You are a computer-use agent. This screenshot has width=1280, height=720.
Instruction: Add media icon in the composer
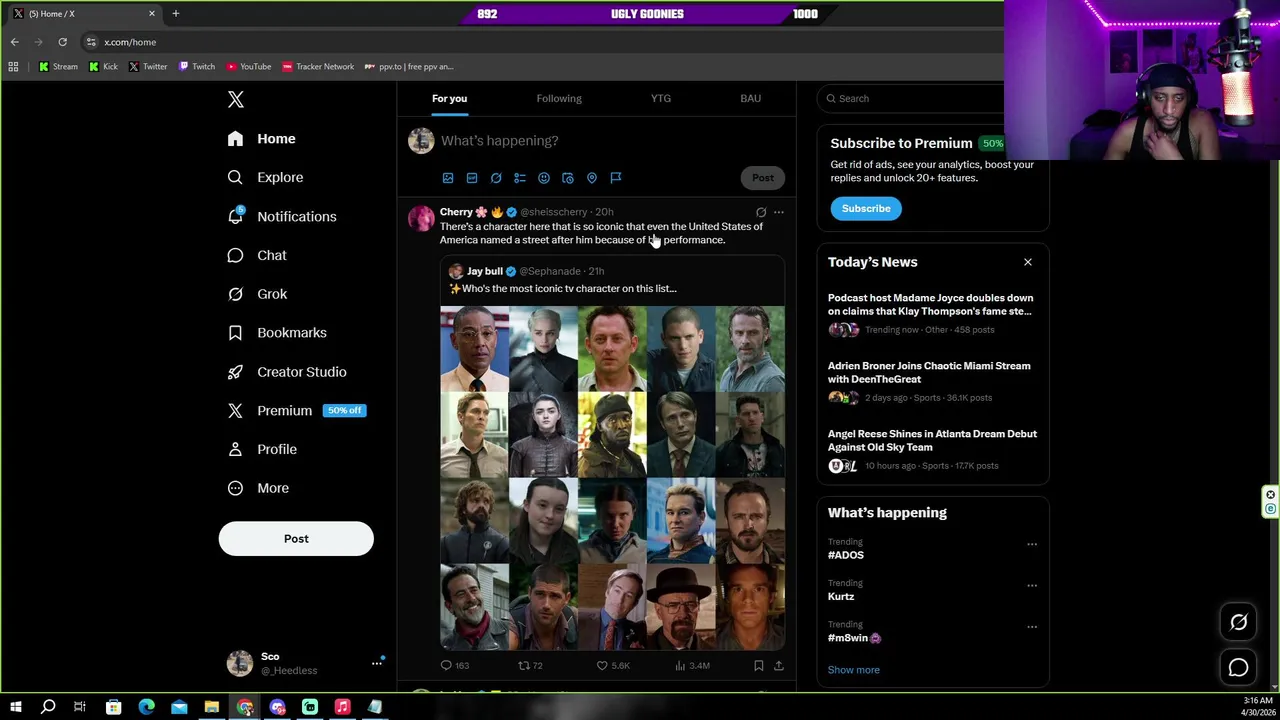(448, 178)
